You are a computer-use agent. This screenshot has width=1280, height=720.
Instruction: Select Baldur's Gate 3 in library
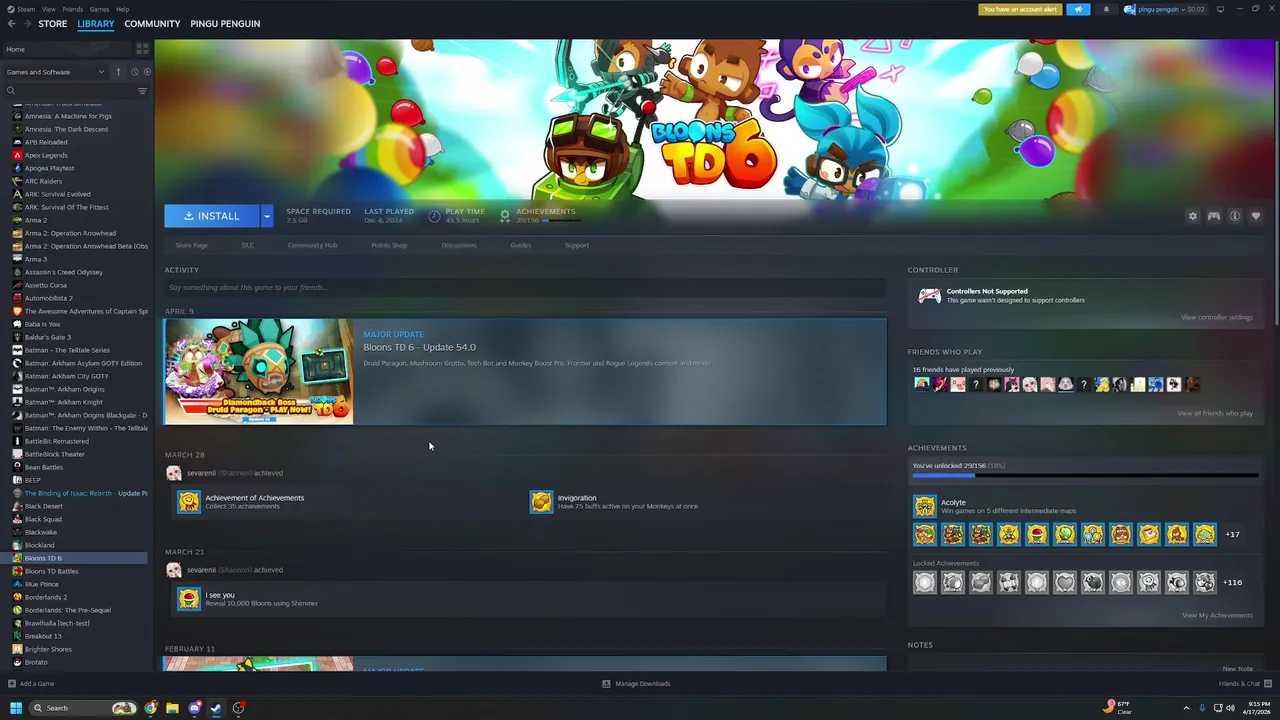pos(48,337)
